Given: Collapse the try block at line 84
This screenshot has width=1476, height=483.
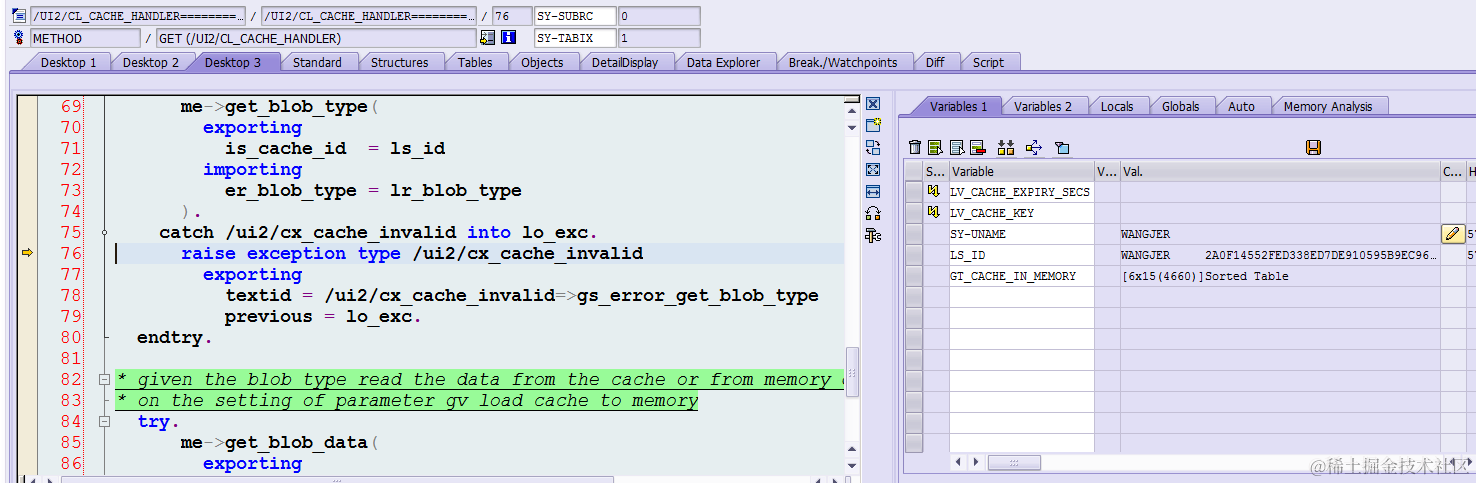Looking at the screenshot, I should (104, 422).
